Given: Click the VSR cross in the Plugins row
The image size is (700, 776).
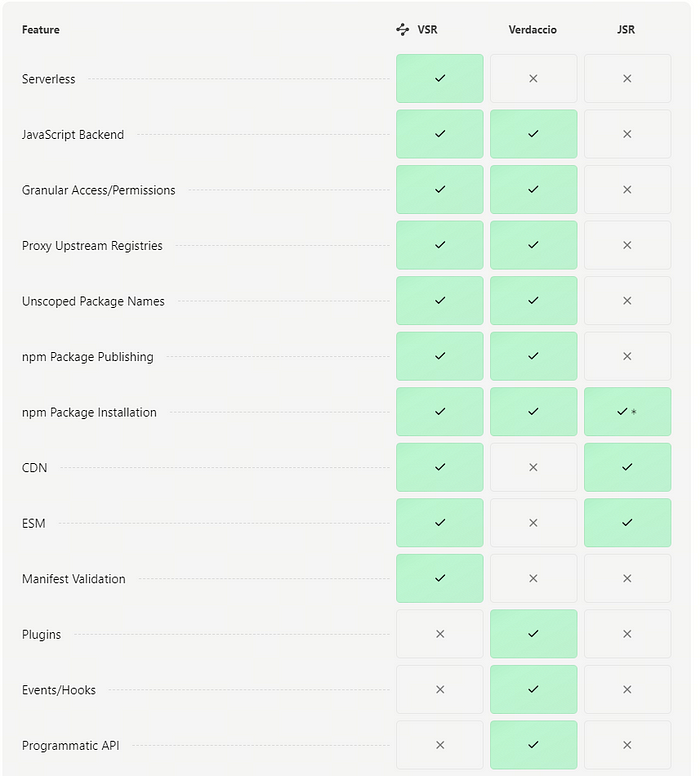Looking at the screenshot, I should point(440,634).
